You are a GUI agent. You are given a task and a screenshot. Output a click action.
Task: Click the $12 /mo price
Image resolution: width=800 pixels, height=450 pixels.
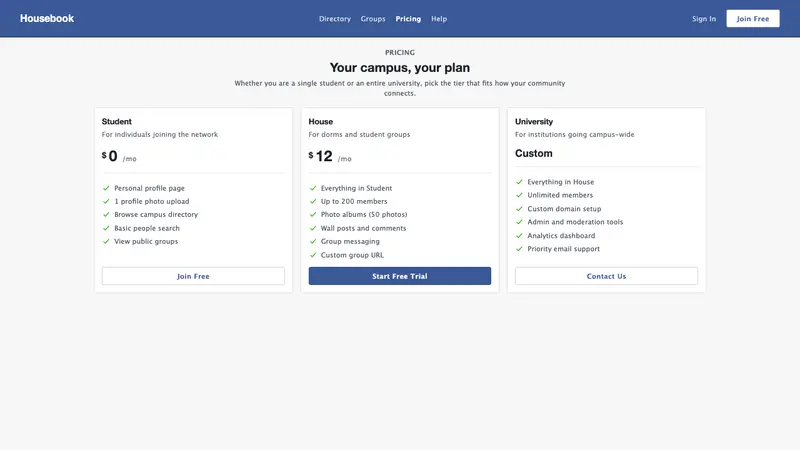(330, 156)
